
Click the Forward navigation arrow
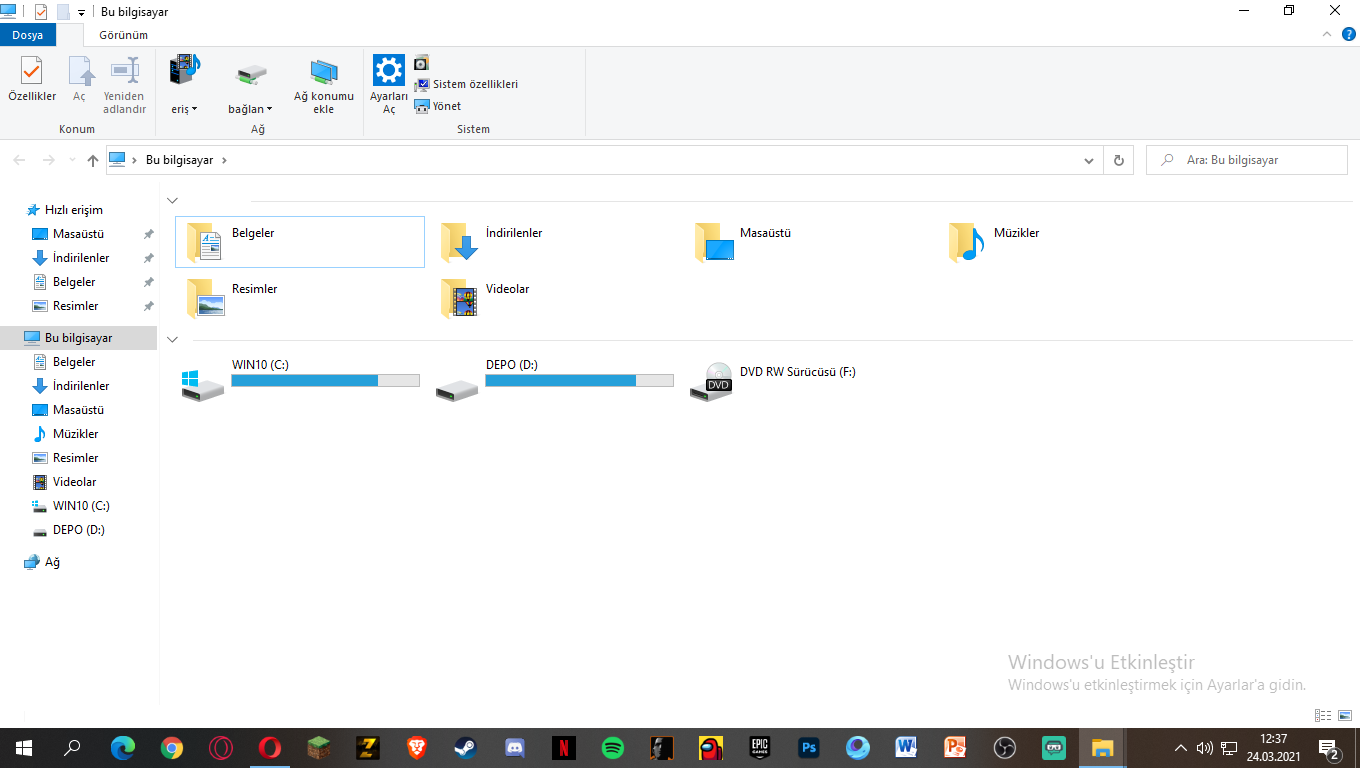(x=48, y=160)
